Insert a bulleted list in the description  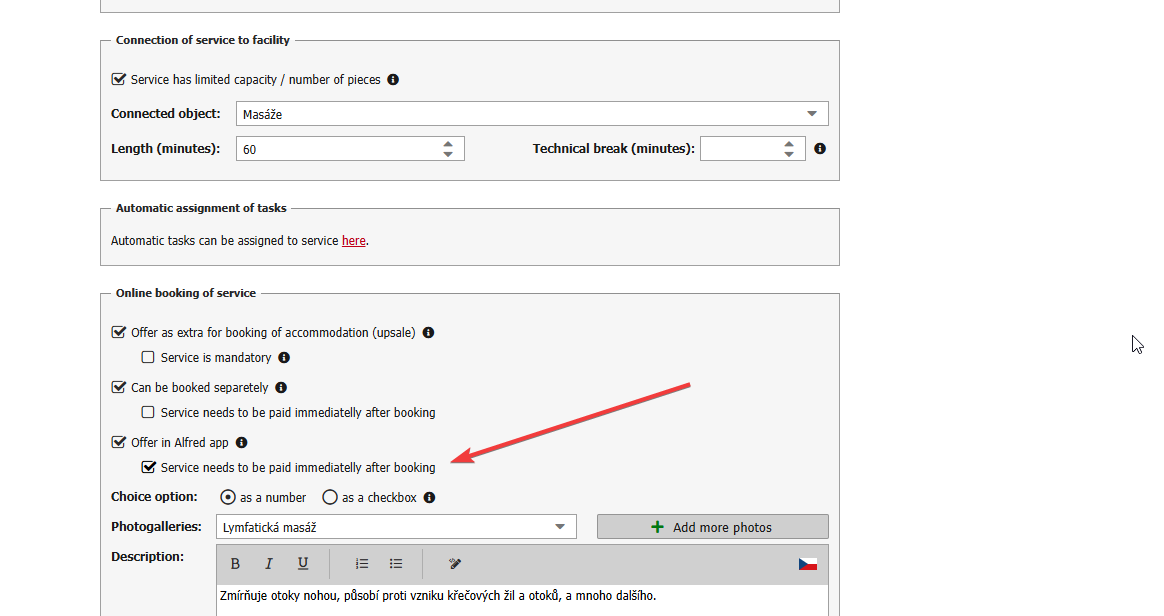click(x=396, y=564)
